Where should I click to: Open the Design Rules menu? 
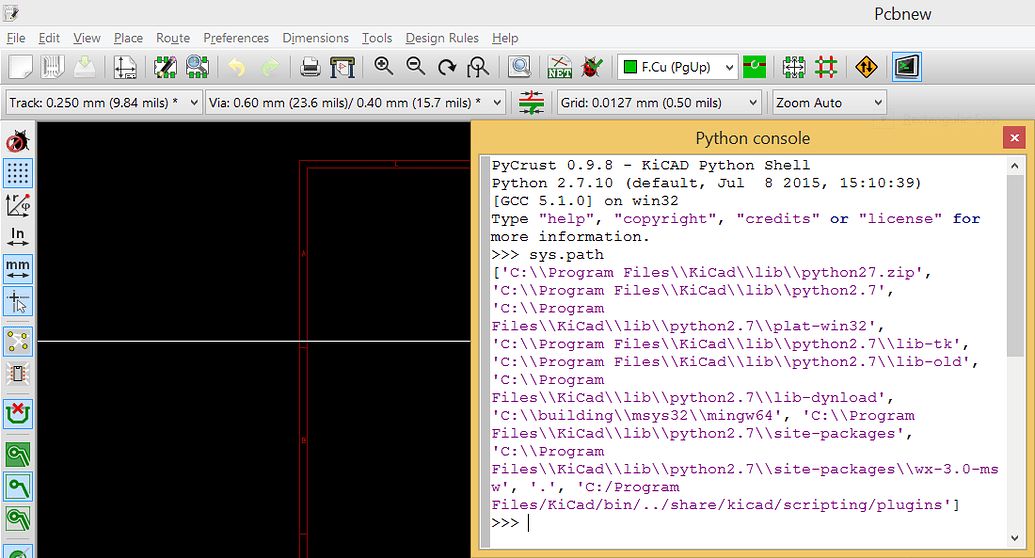(x=442, y=38)
